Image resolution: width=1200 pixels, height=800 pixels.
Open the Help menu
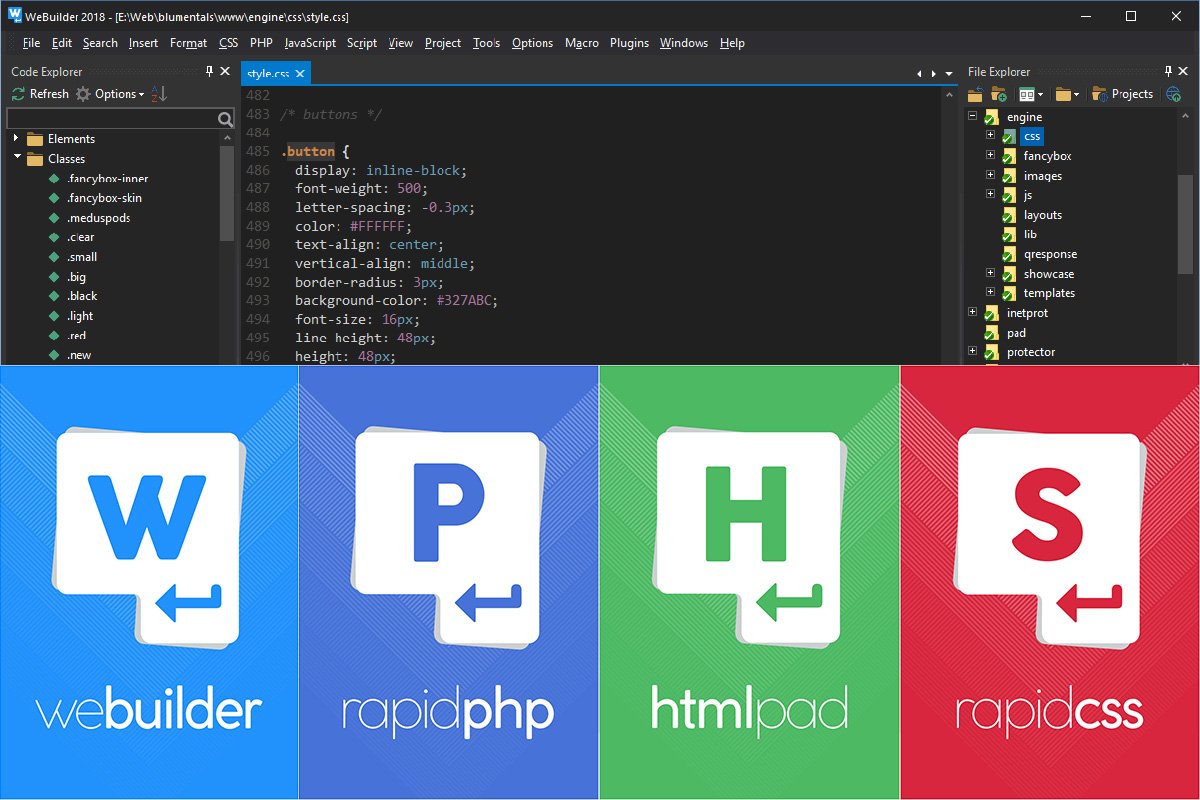(x=732, y=43)
